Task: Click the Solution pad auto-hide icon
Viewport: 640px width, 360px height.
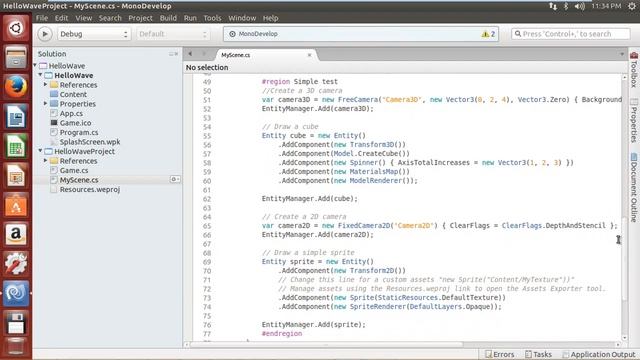Action: click(x=171, y=54)
